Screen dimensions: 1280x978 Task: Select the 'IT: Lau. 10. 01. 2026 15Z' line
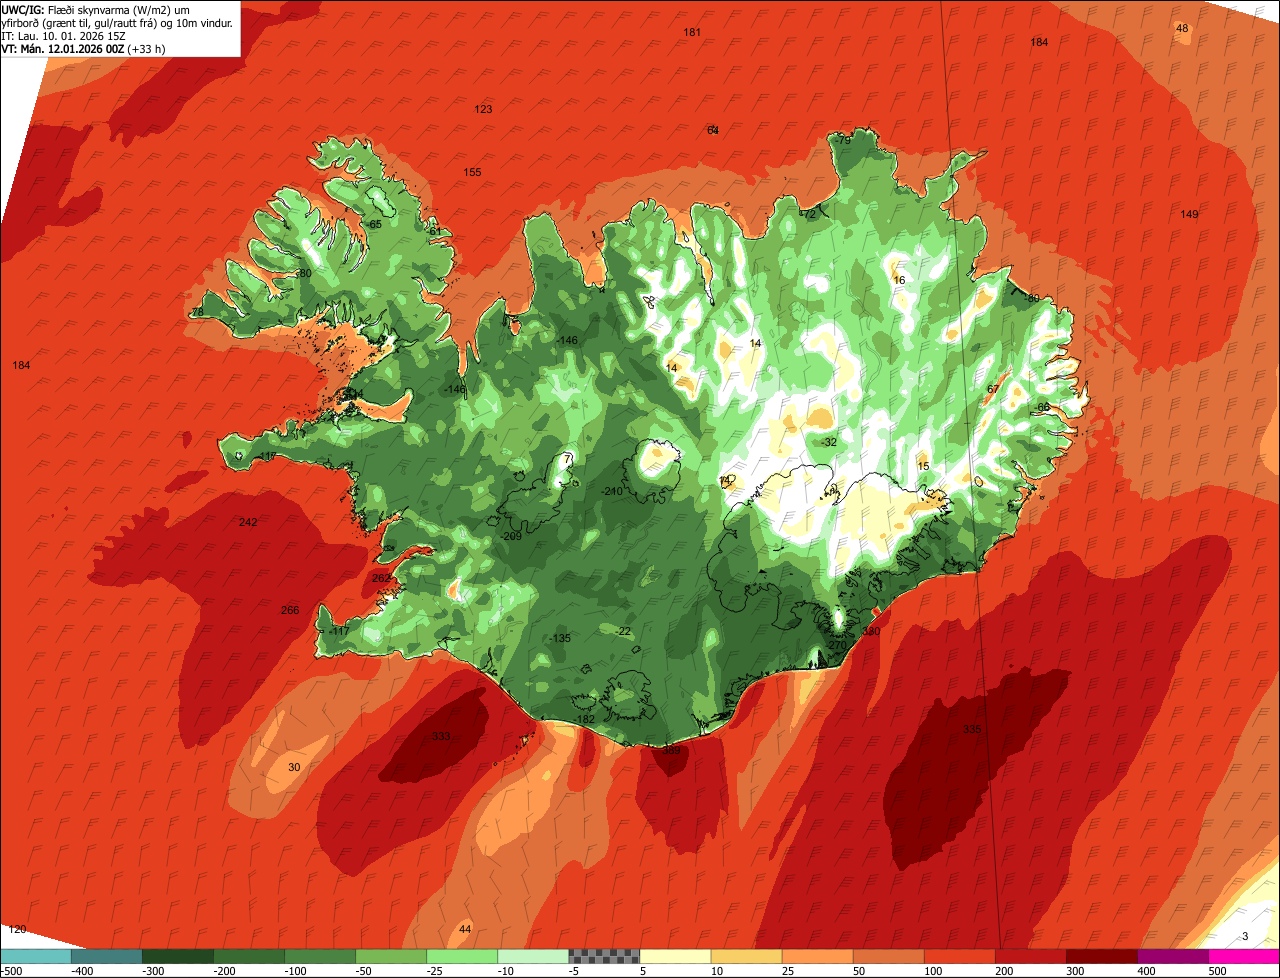(63, 36)
